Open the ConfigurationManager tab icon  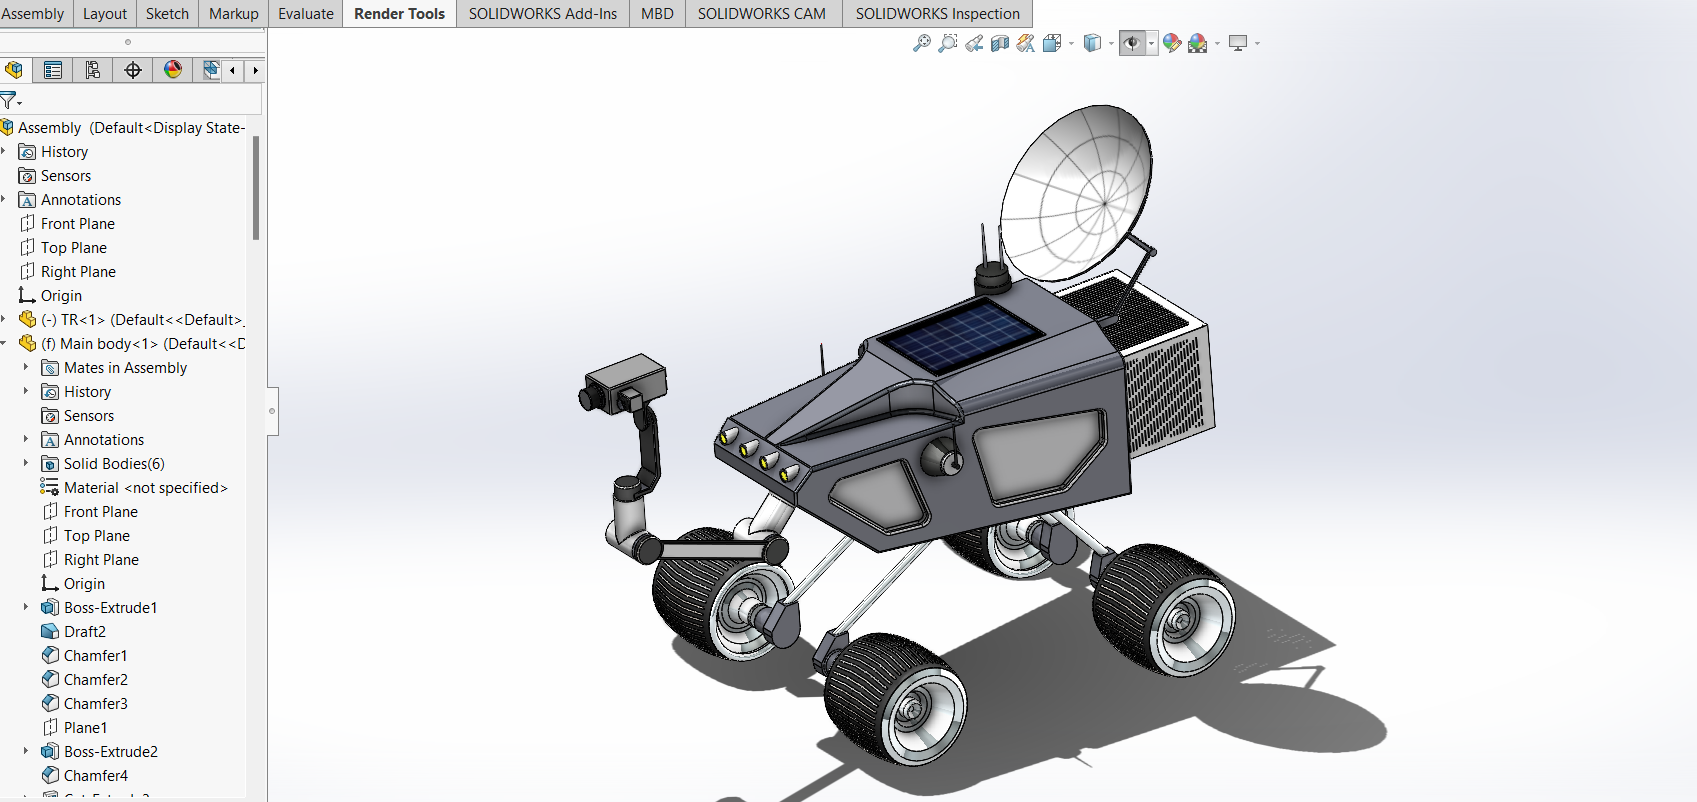93,70
